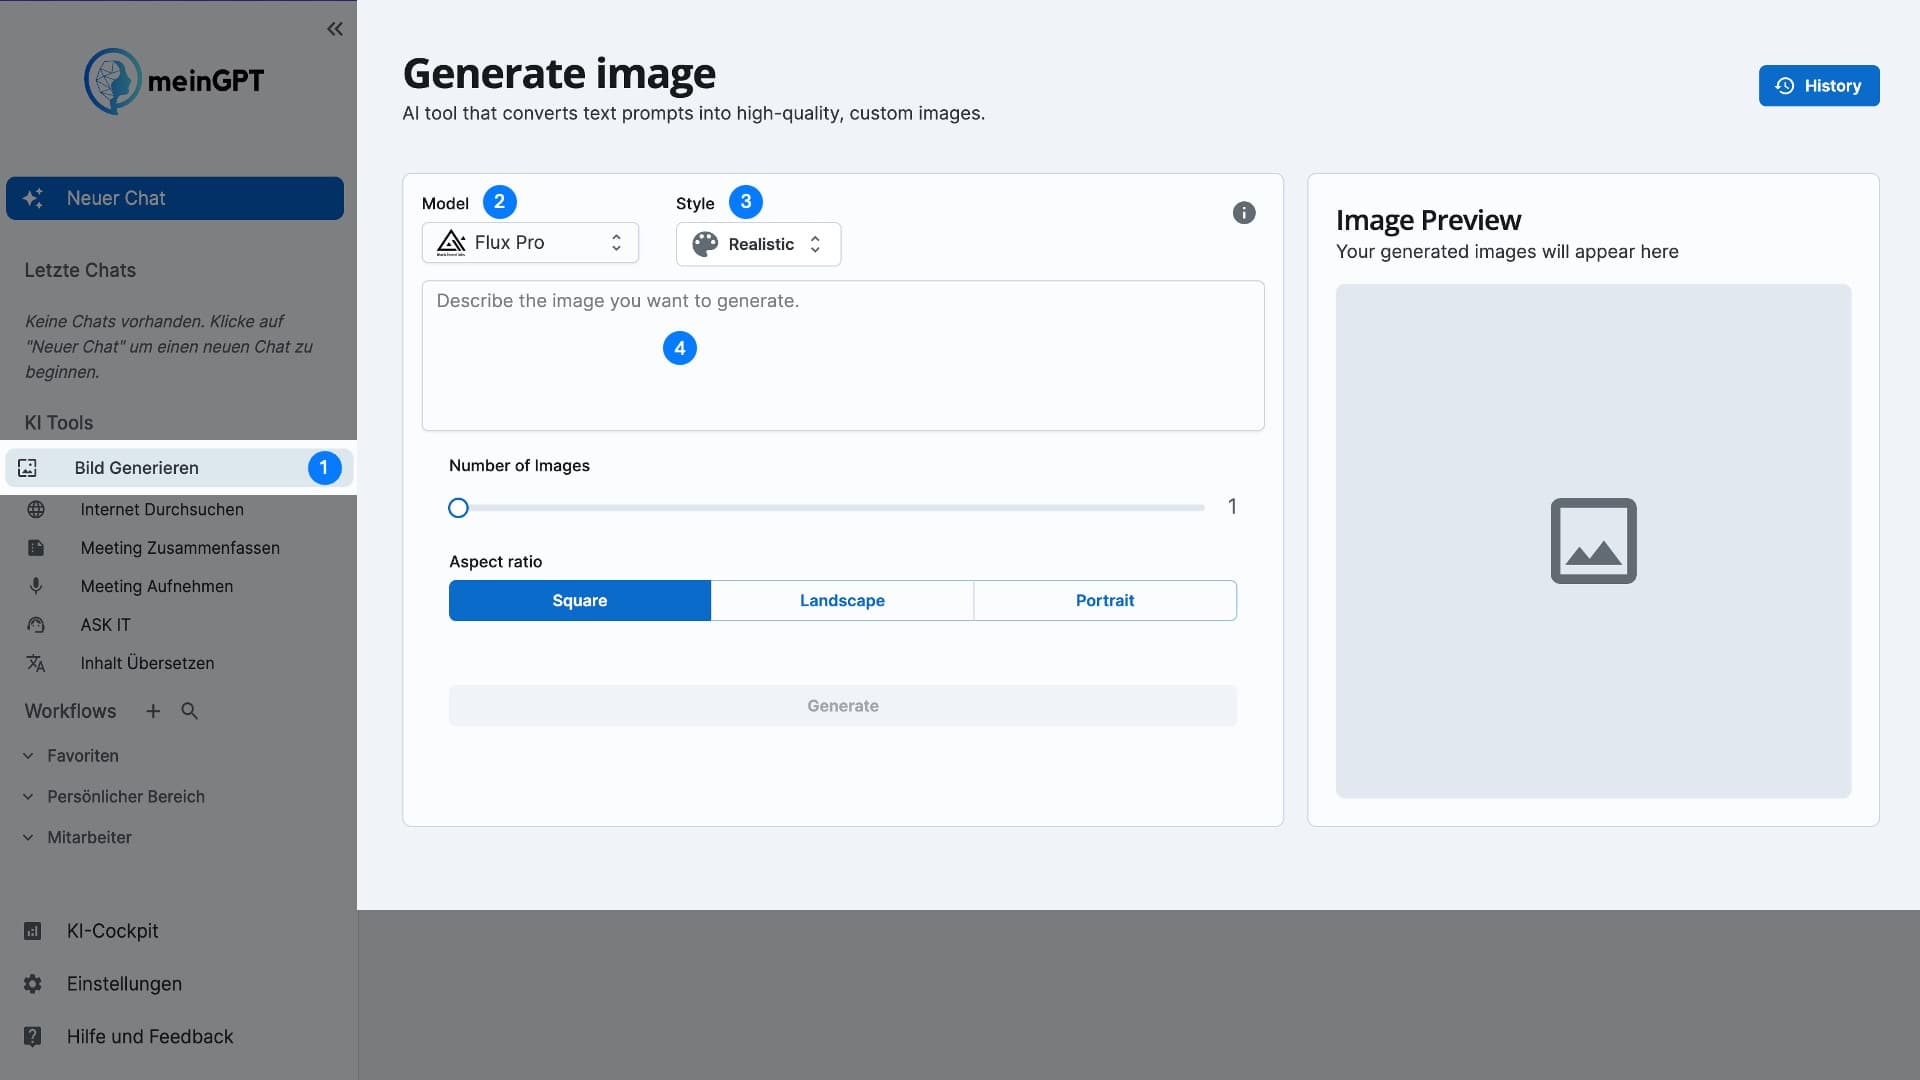Select the Portrait aspect ratio
The width and height of the screenshot is (1920, 1080).
coord(1104,601)
